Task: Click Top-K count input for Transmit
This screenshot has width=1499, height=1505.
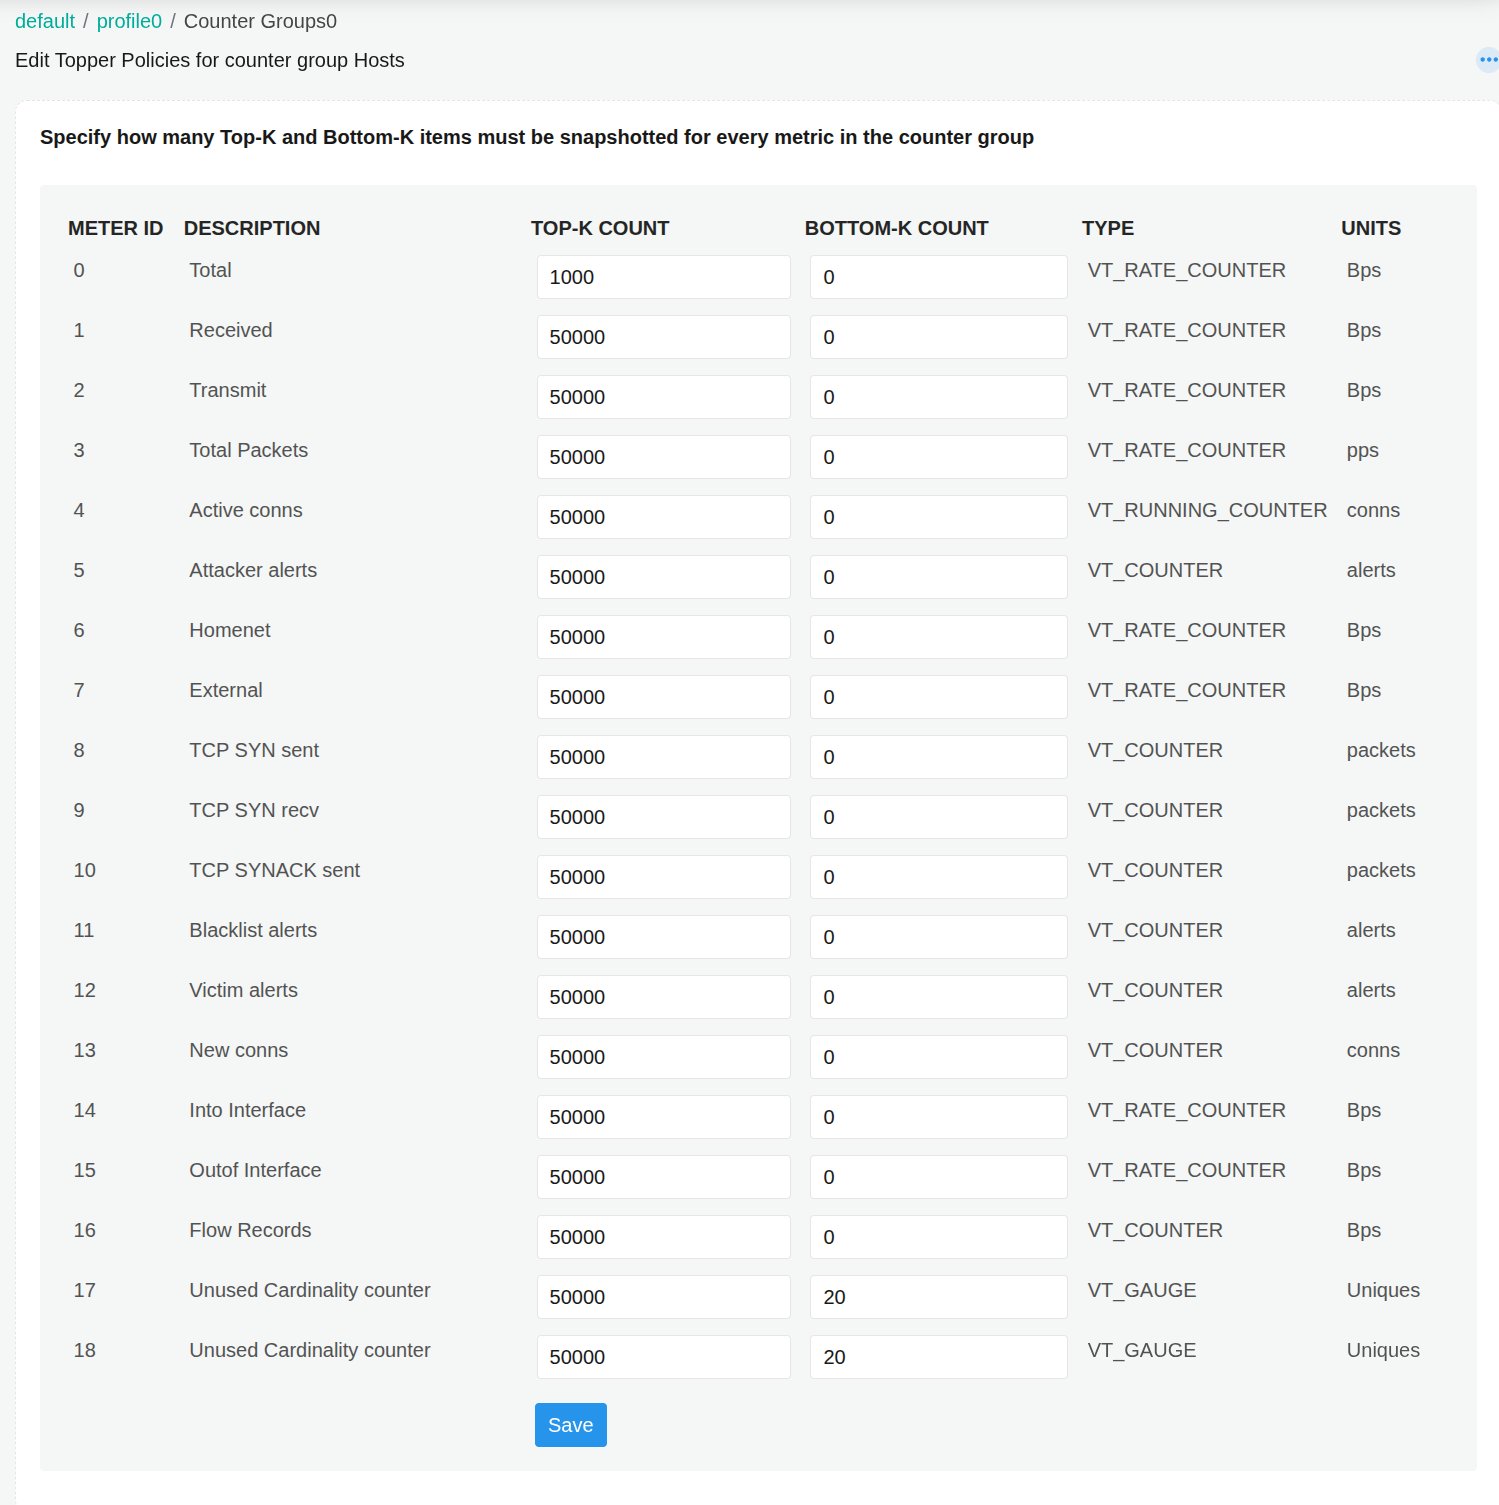Action: 664,397
